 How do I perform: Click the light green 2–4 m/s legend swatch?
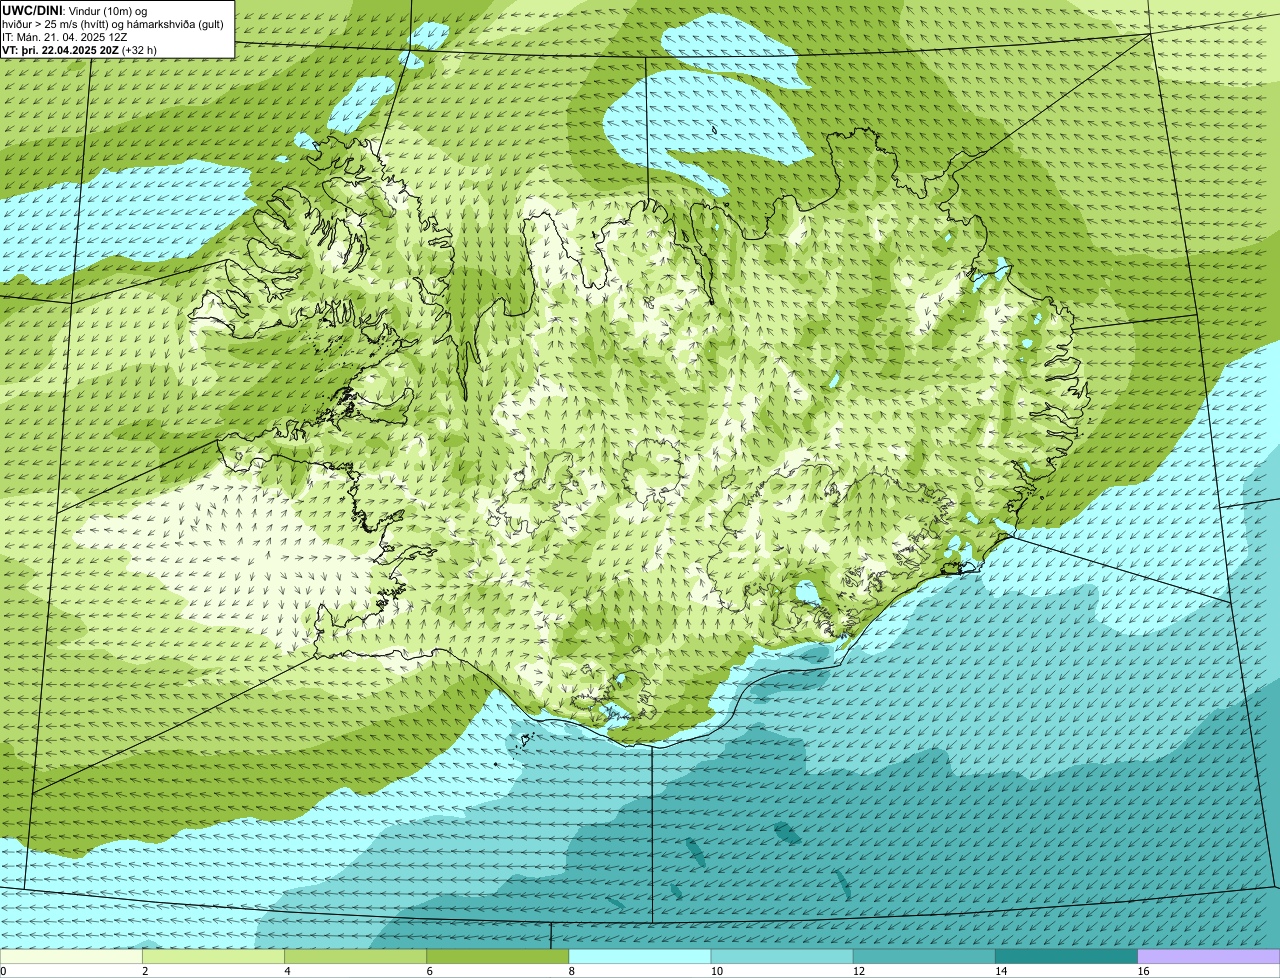[x=213, y=956]
